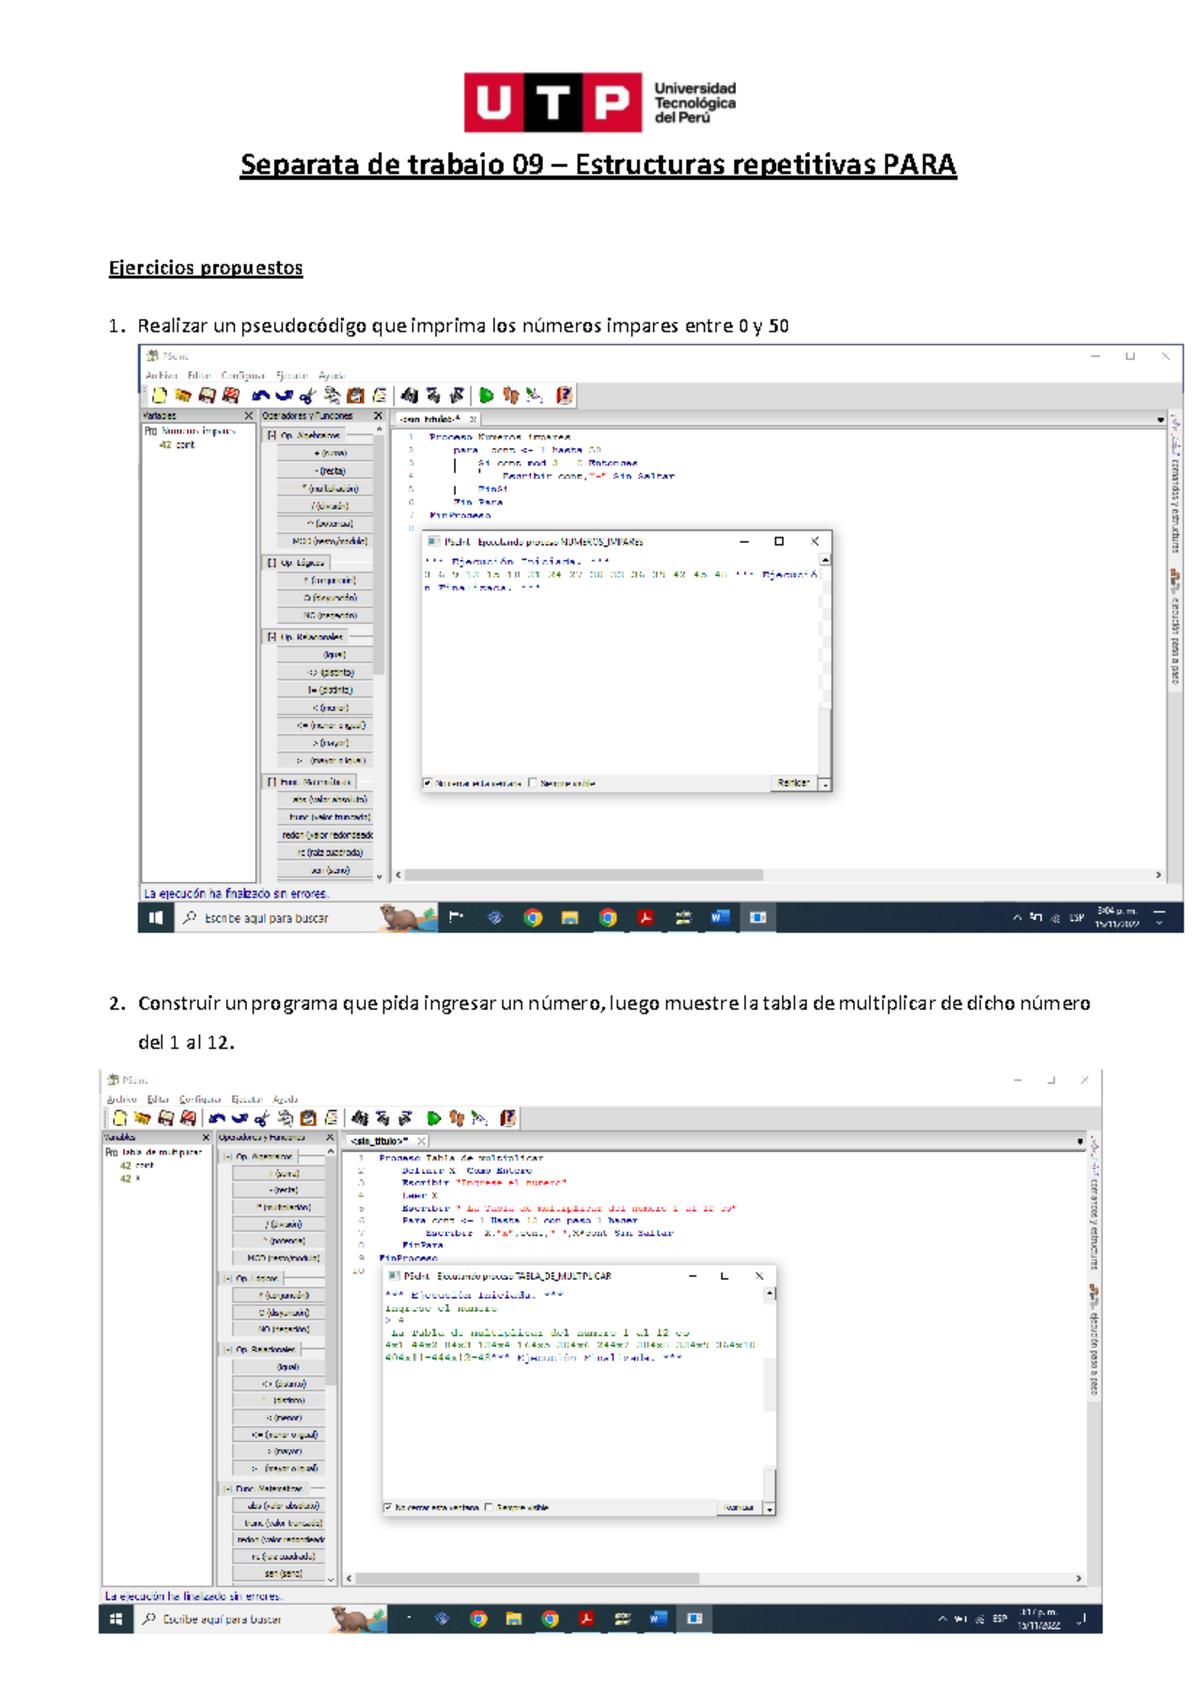1200x1696 pixels.
Task: Open the Archivo menu in Numeros Impares PSeInt
Action: pyautogui.click(x=160, y=376)
